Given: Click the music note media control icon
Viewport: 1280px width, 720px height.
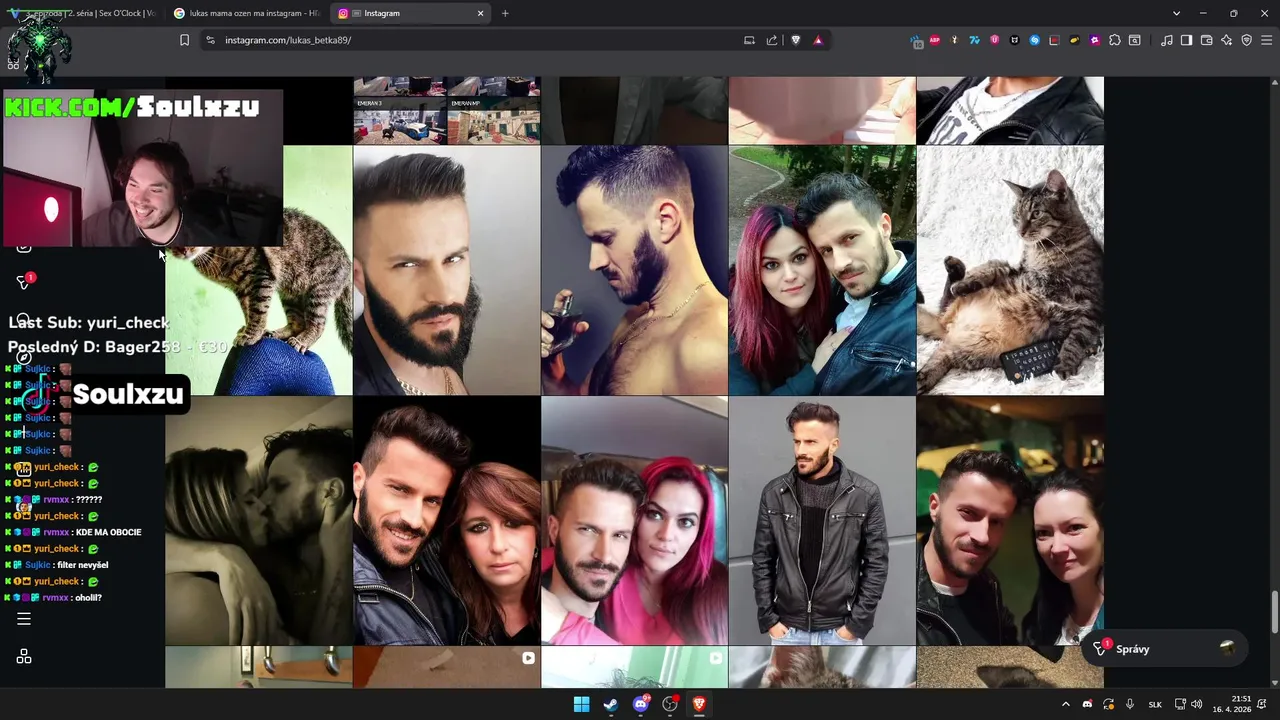Looking at the screenshot, I should pyautogui.click(x=1167, y=40).
